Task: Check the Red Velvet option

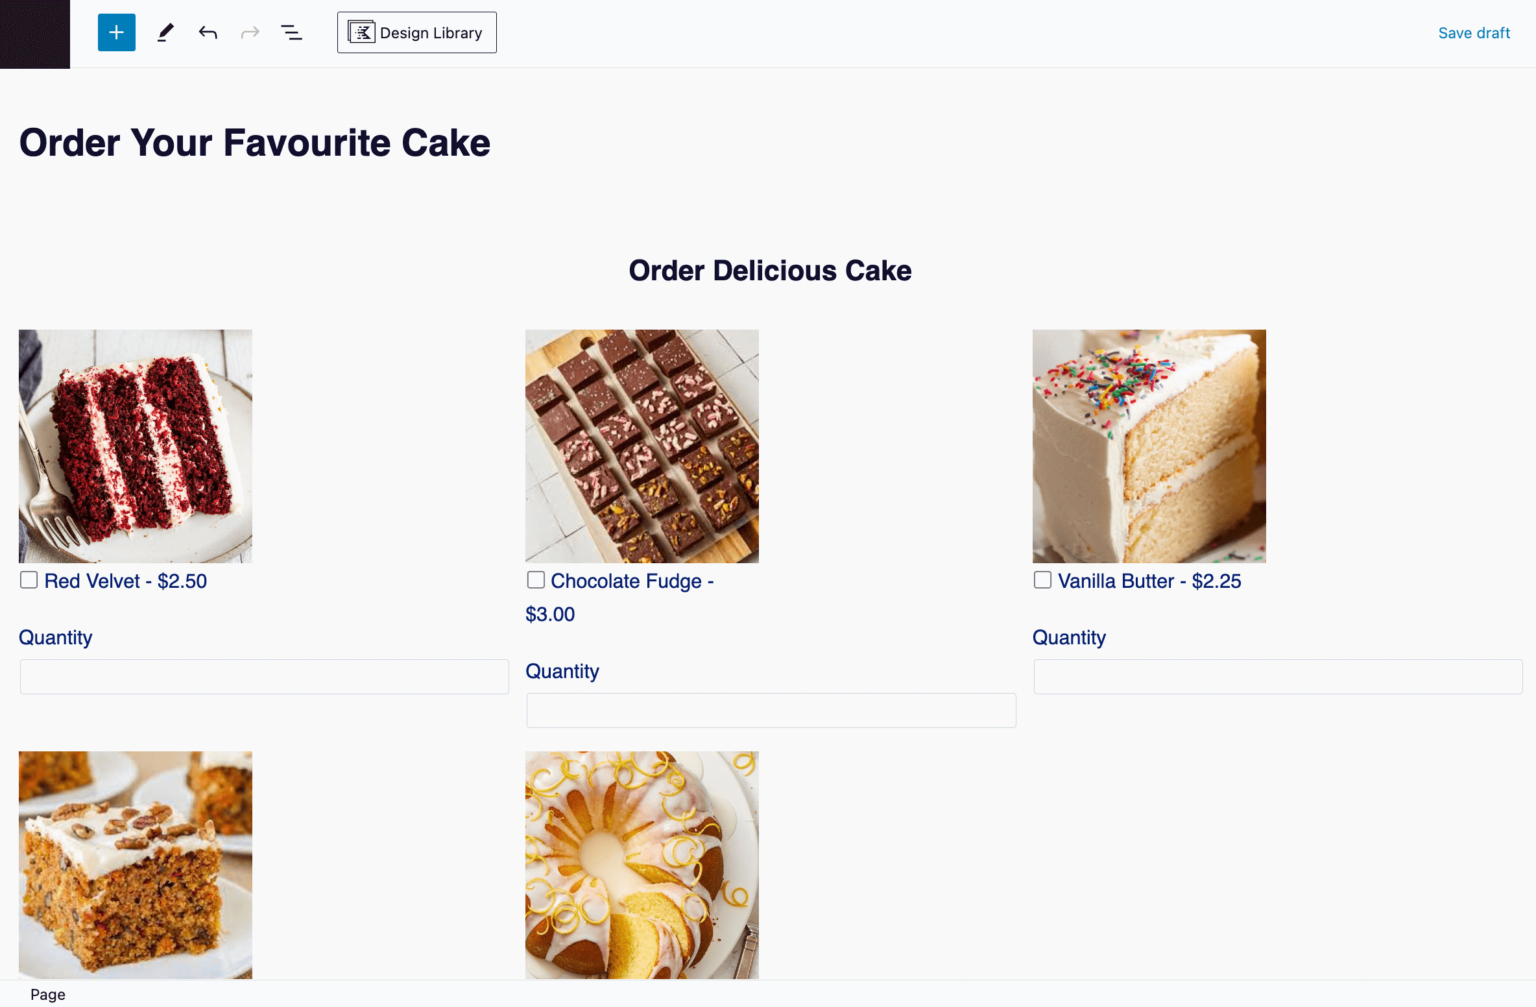Action: tap(28, 579)
